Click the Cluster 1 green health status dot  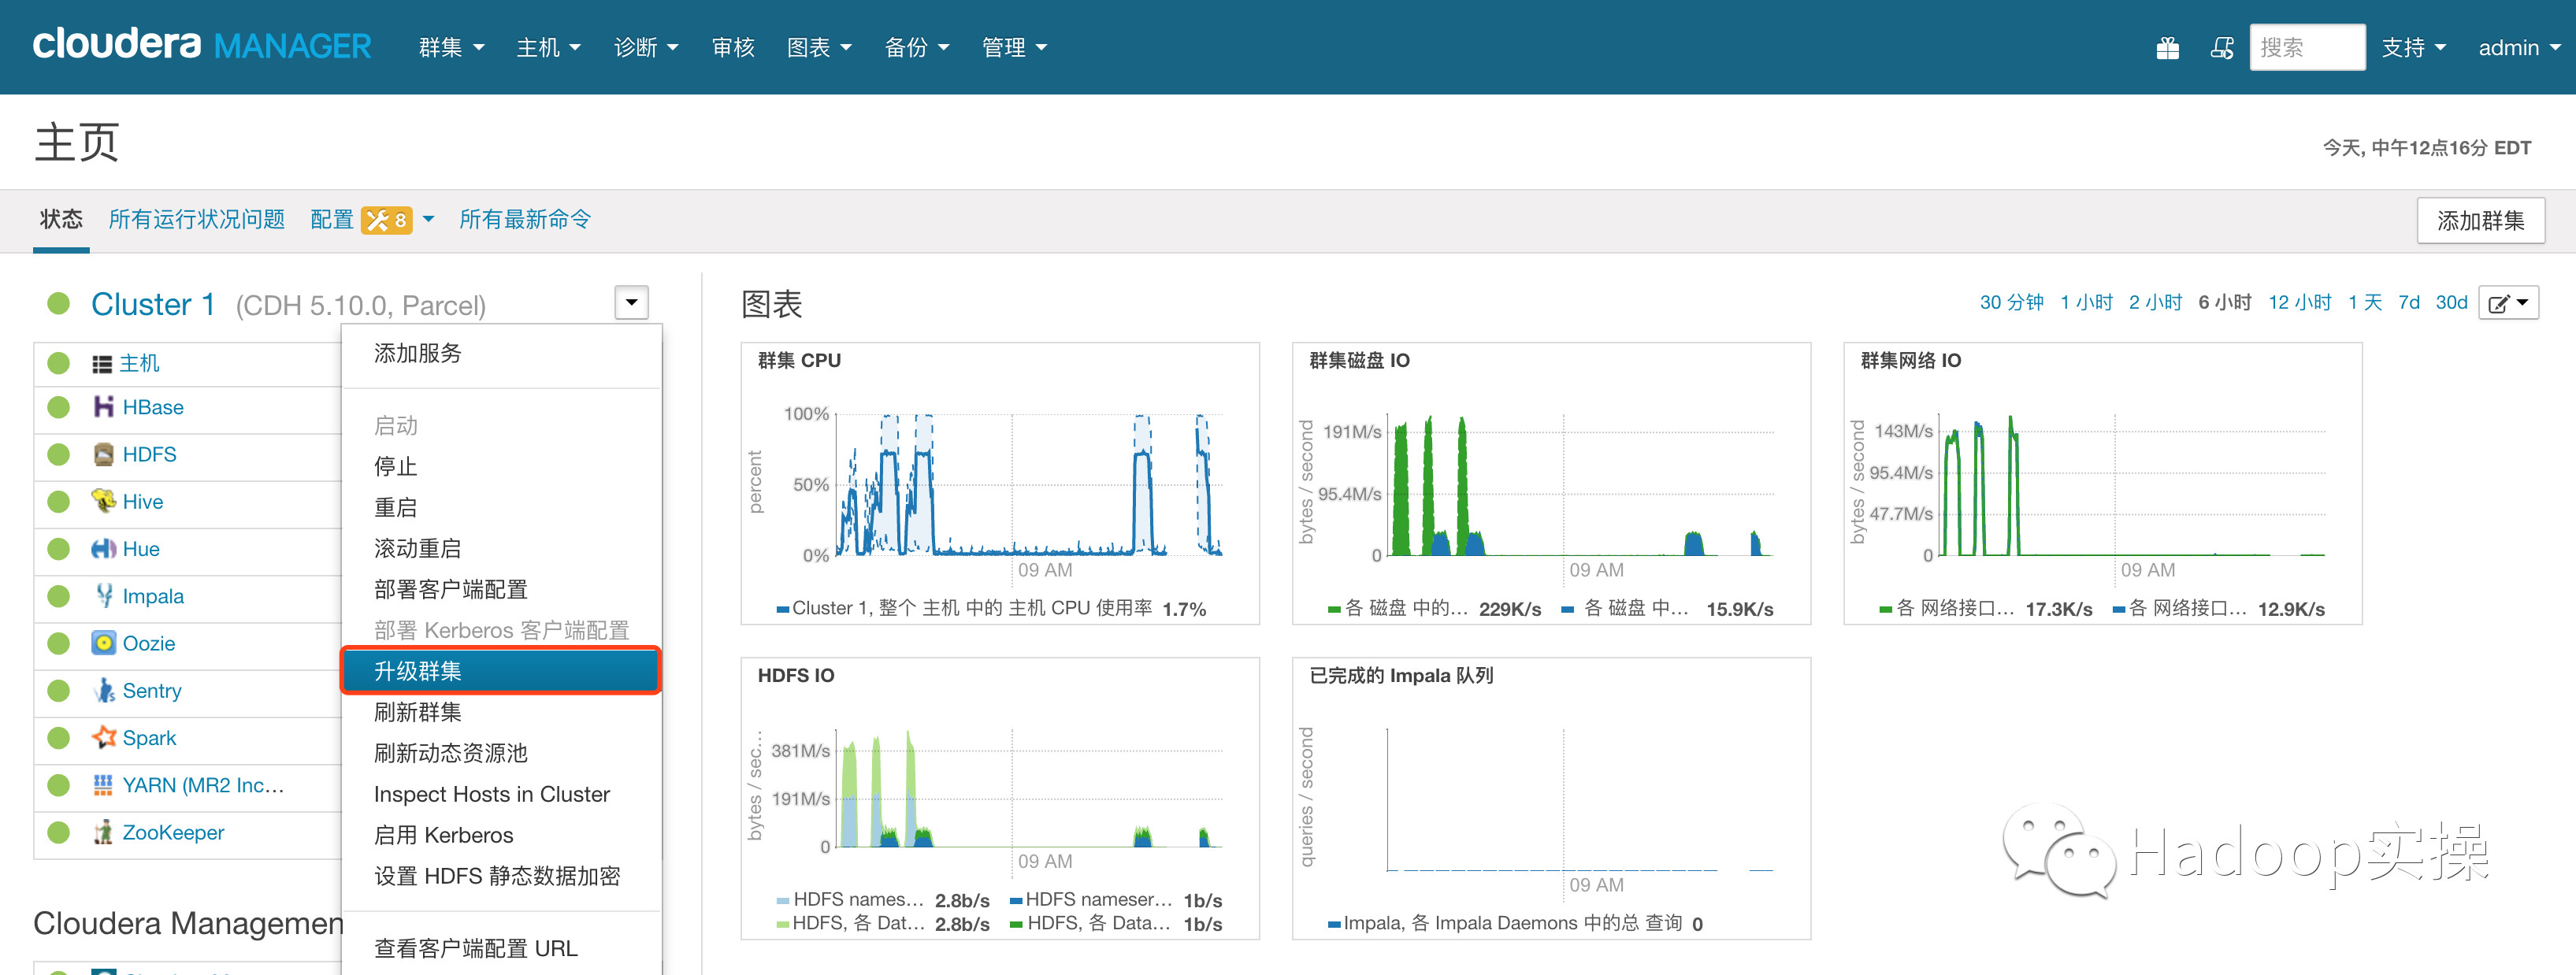coord(59,303)
